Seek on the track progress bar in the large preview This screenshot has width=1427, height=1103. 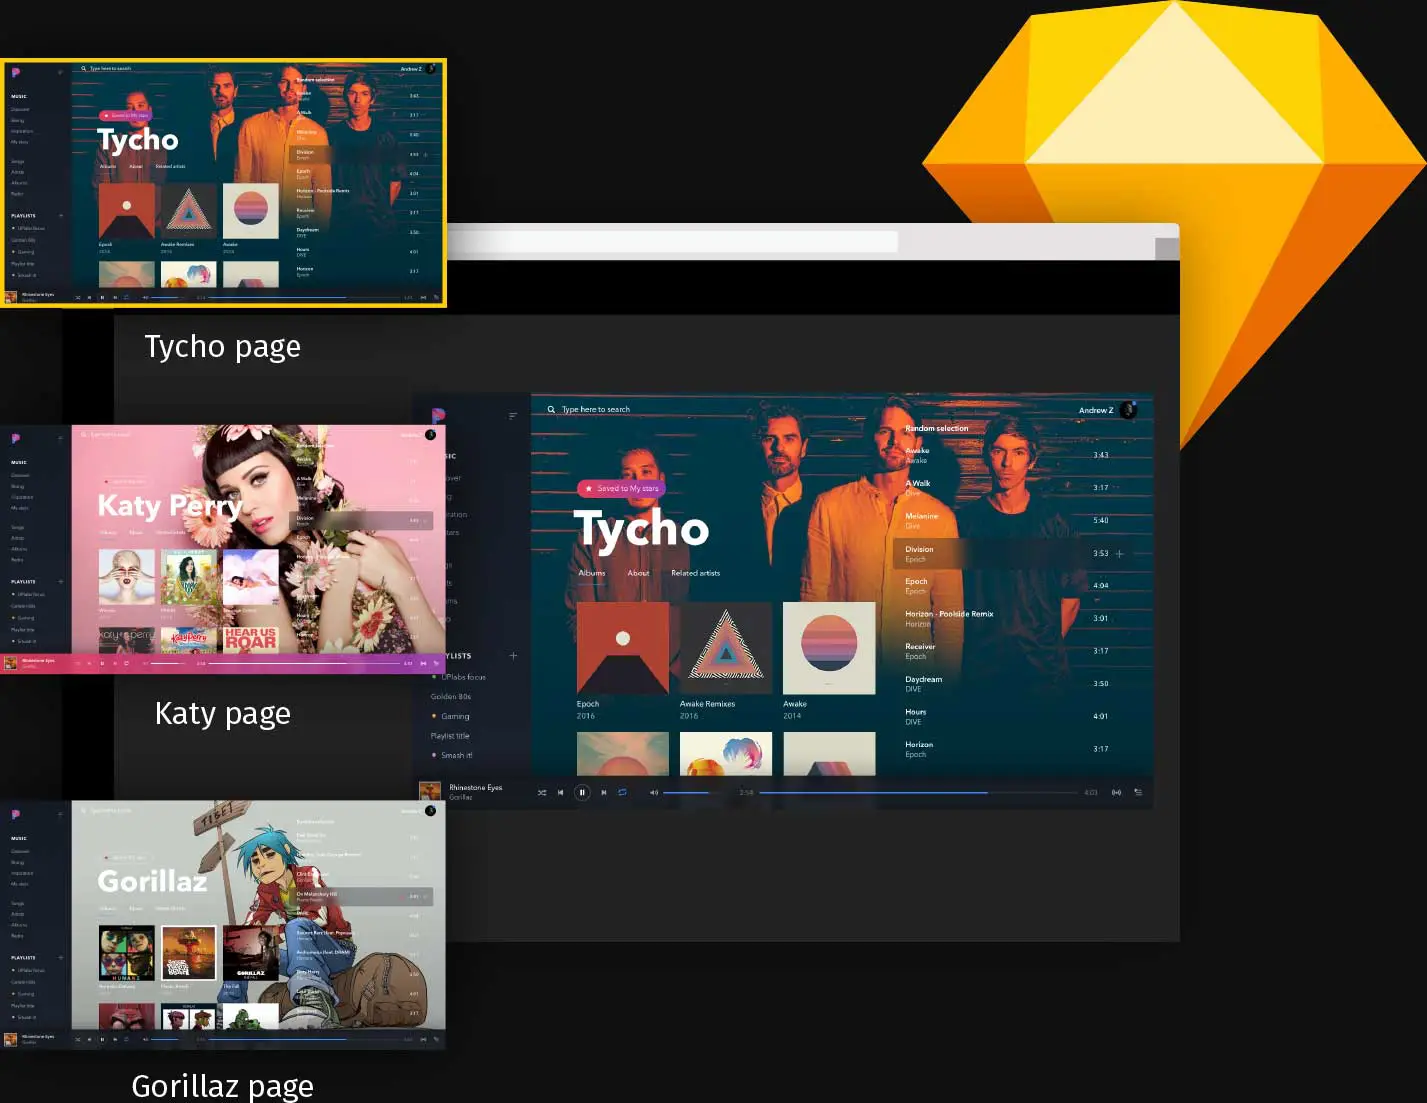916,793
